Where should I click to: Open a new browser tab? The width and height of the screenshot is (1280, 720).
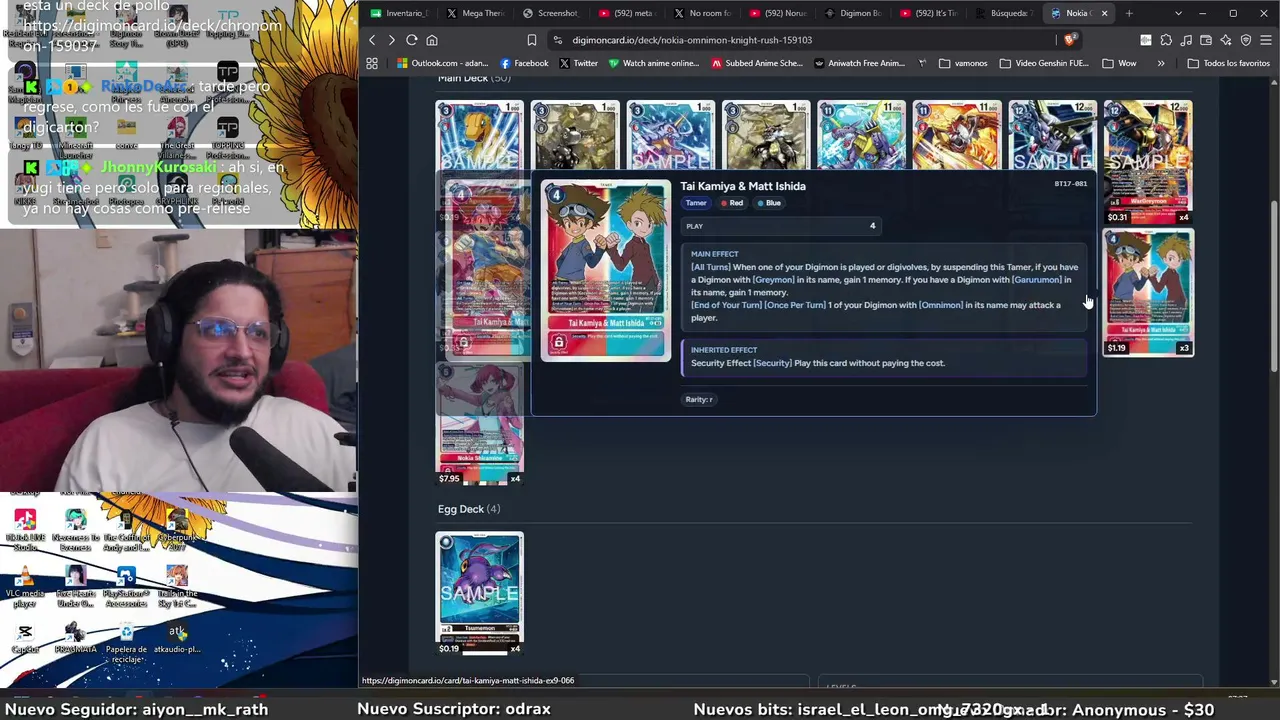[1129, 13]
